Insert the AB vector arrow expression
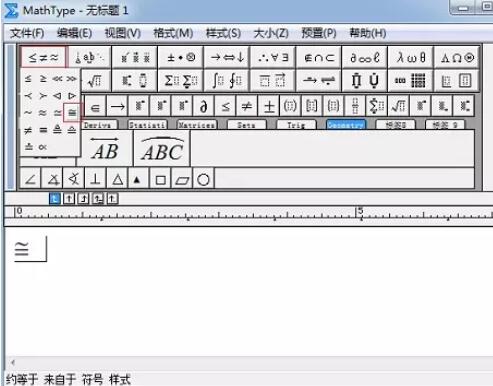 [105, 148]
